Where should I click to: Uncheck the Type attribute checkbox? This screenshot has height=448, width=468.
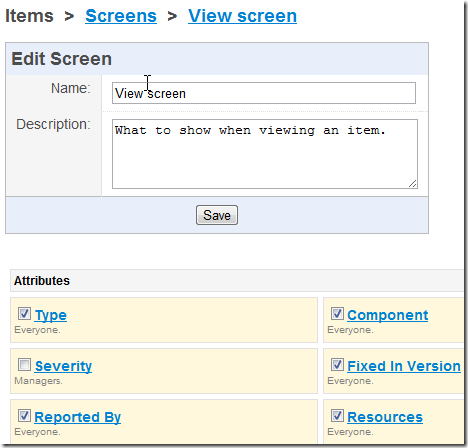pos(24,313)
